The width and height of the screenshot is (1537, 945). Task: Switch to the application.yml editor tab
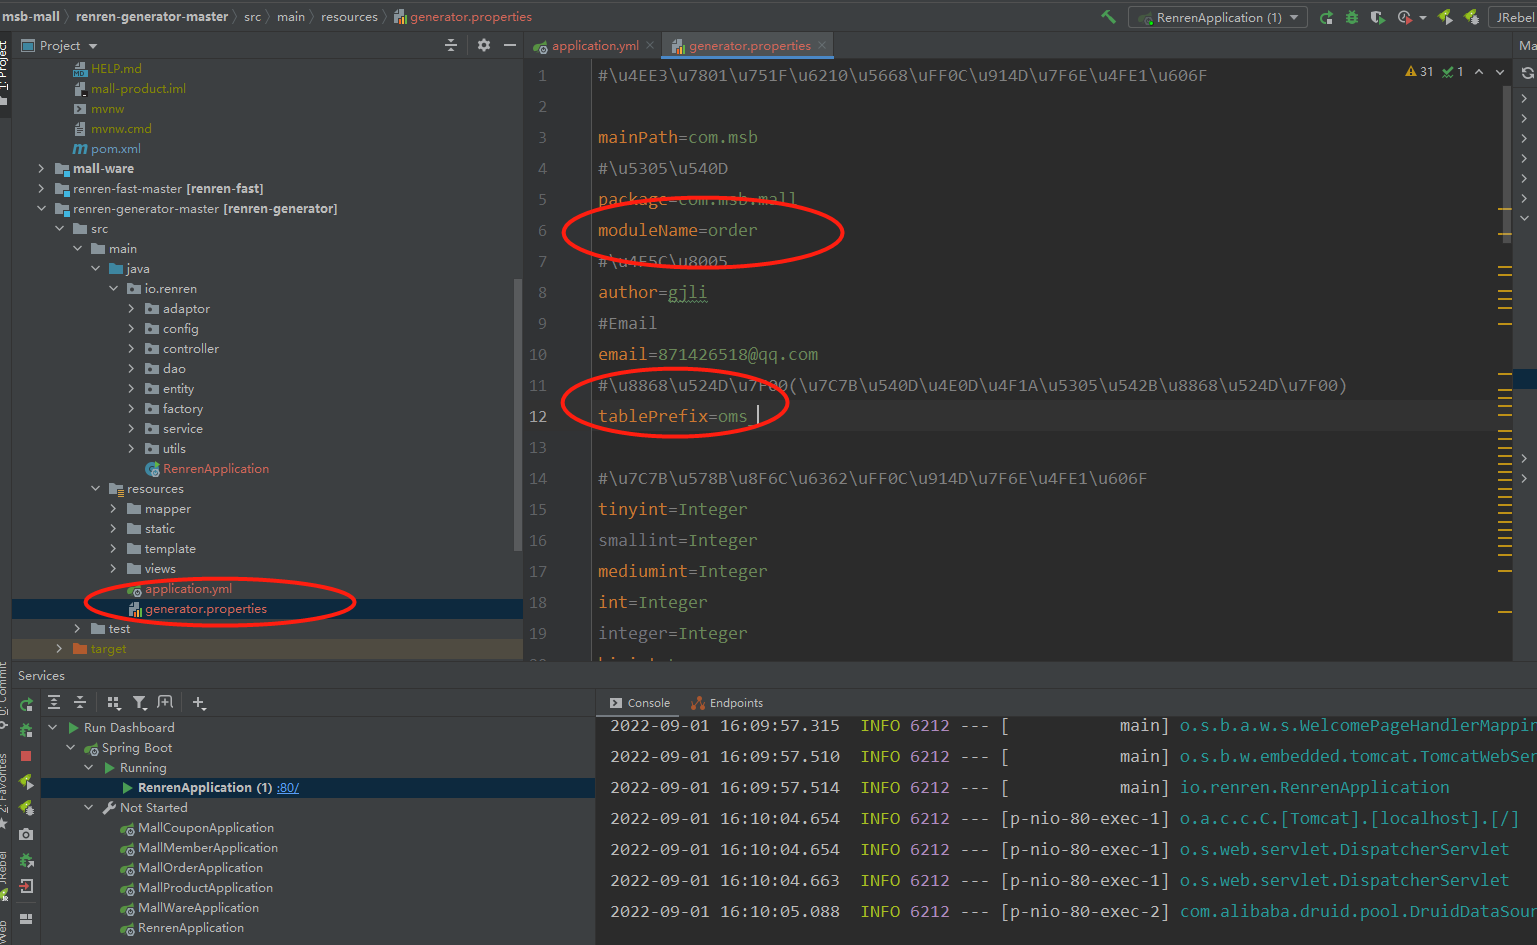595,46
